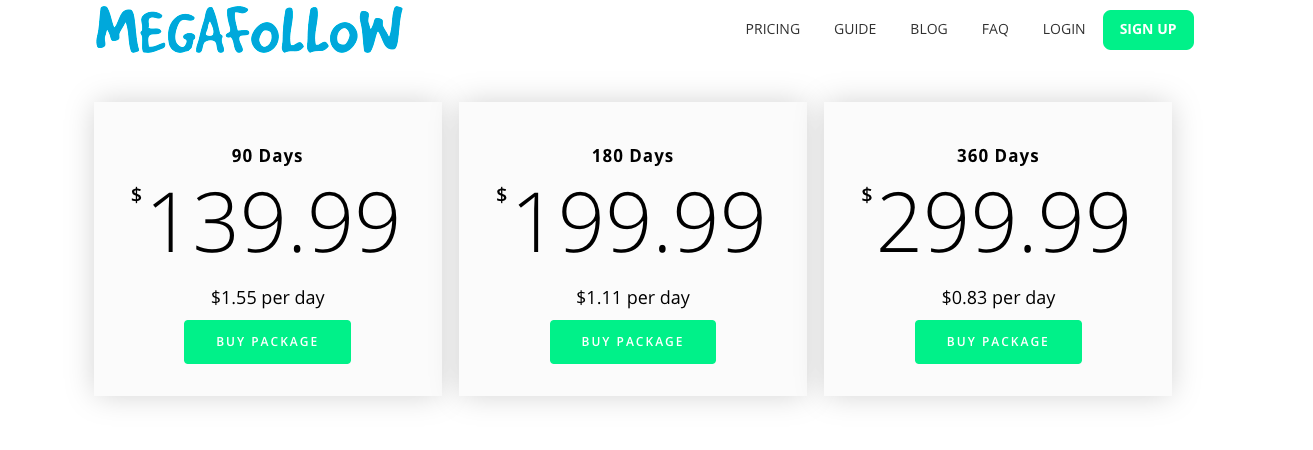The image size is (1313, 450).
Task: Buy the 90 Days package
Action: point(267,342)
